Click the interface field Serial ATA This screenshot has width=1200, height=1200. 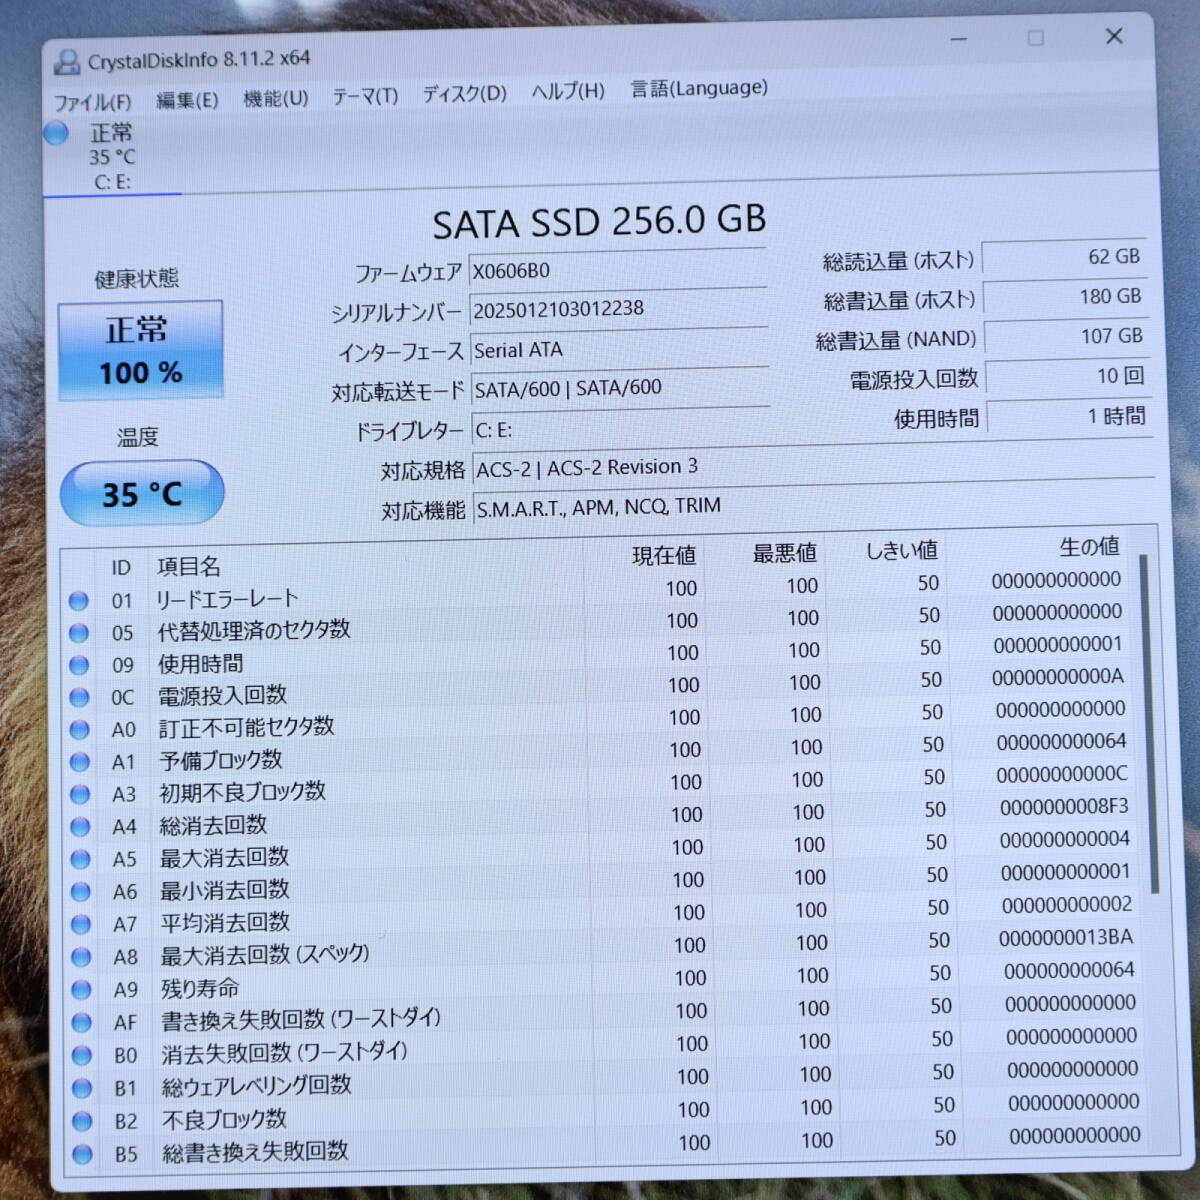tap(619, 349)
